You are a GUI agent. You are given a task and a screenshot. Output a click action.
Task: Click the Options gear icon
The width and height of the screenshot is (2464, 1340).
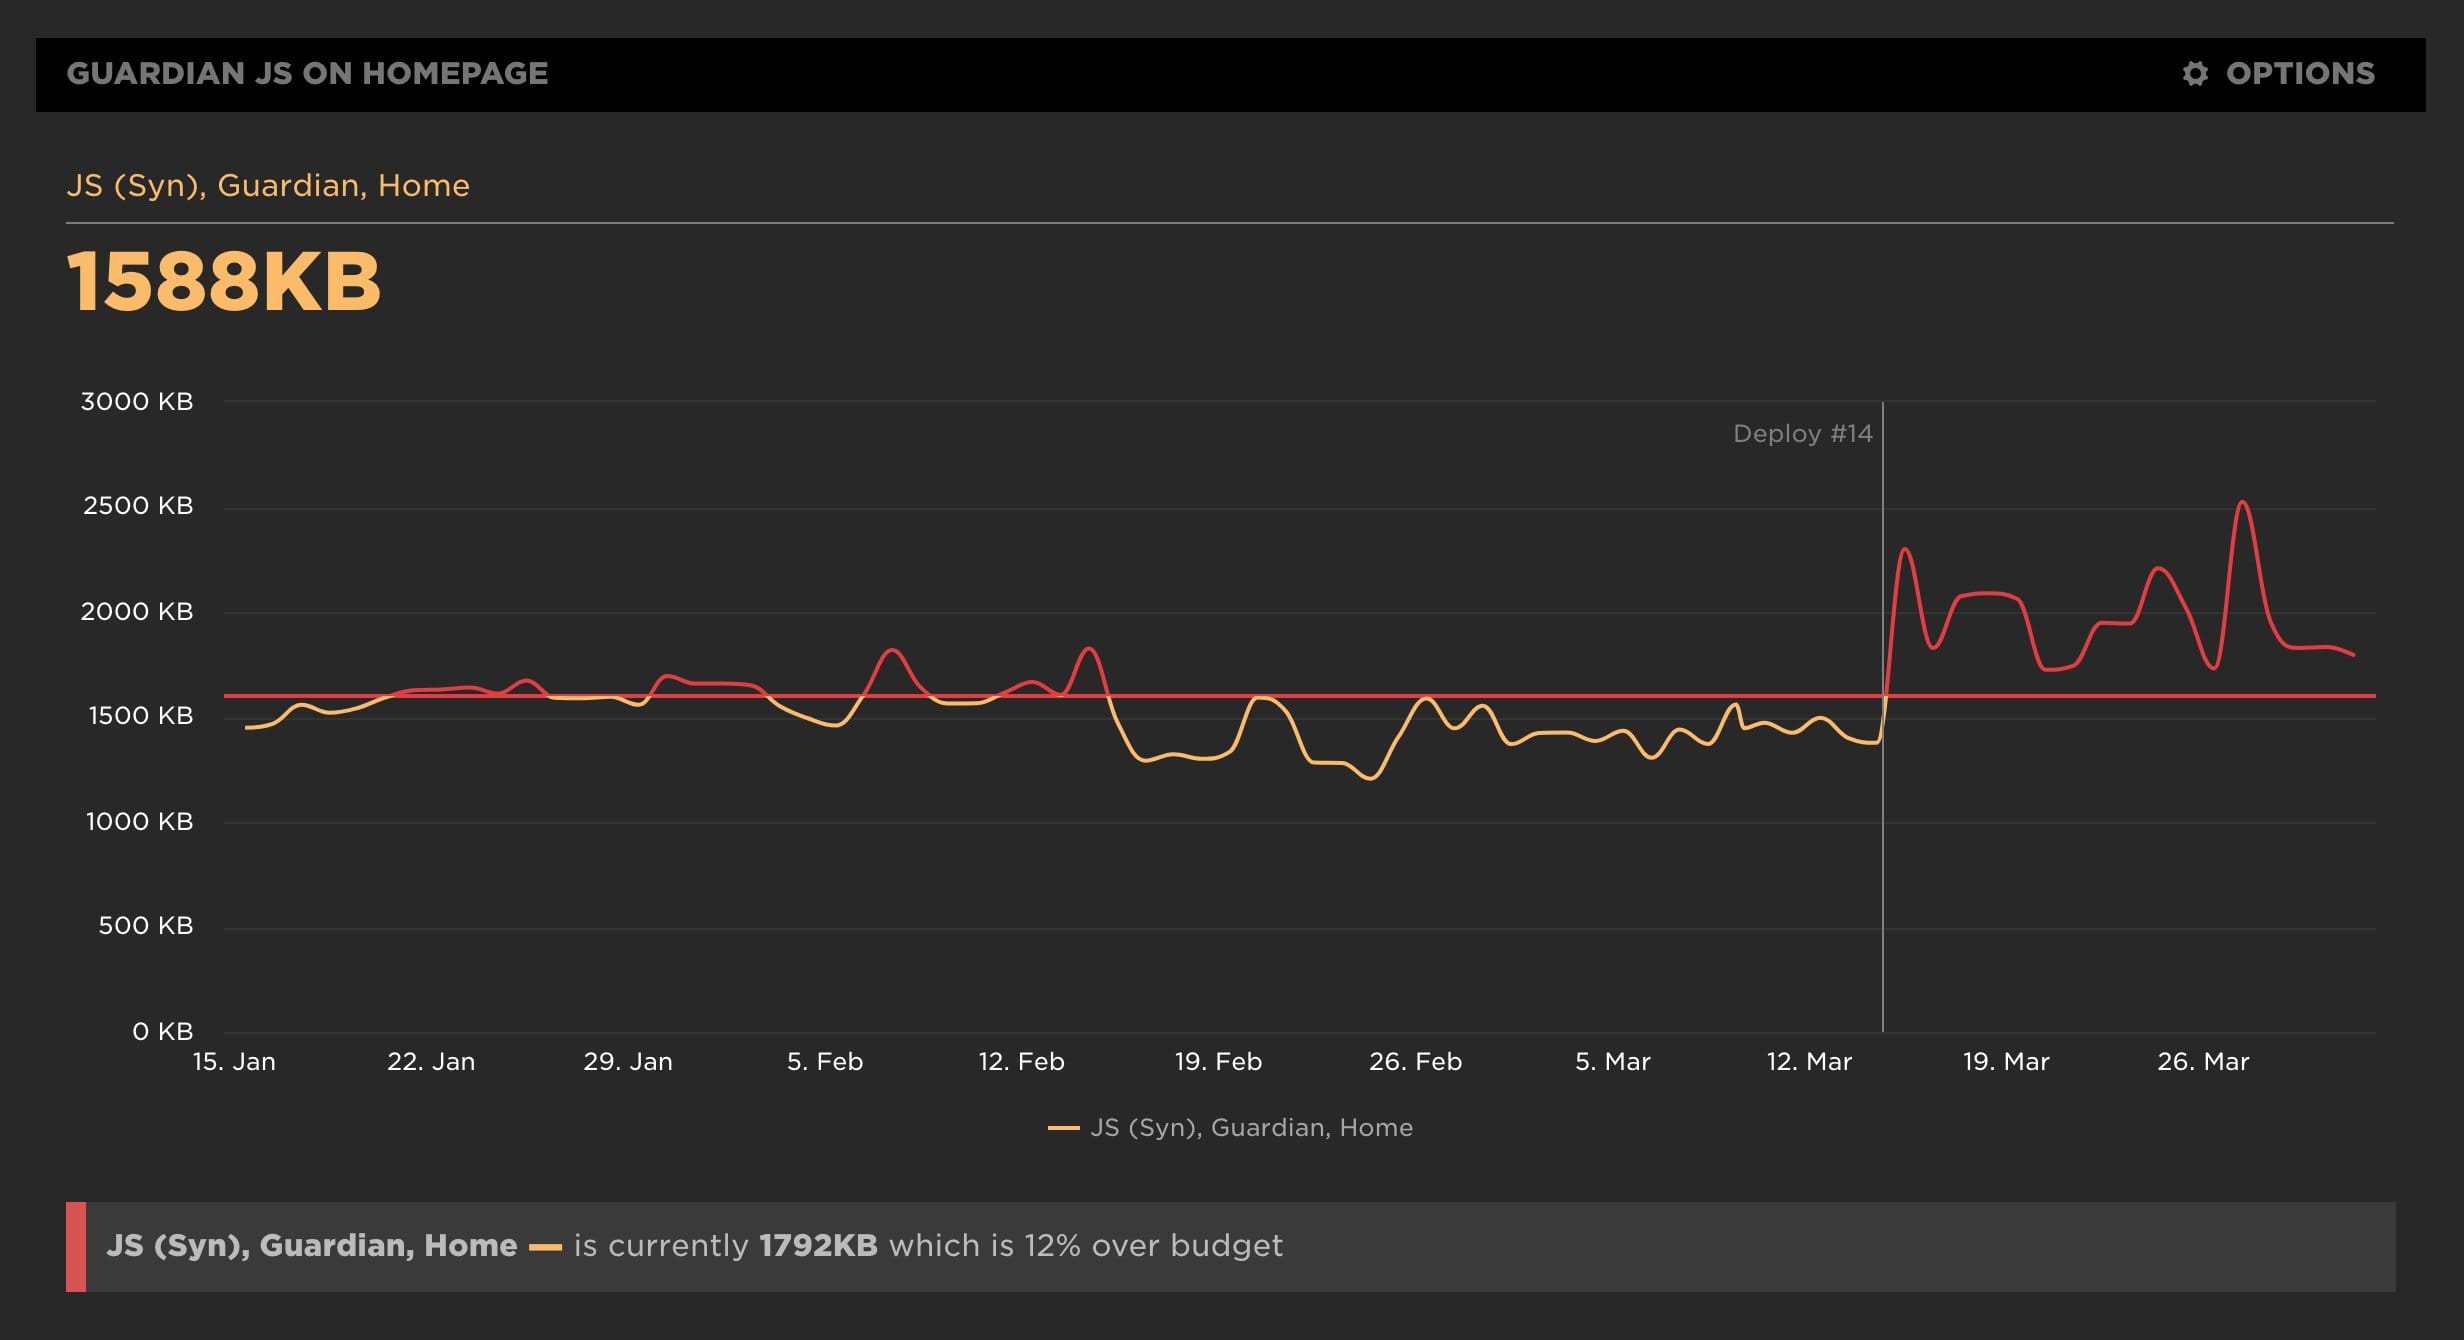[2195, 74]
